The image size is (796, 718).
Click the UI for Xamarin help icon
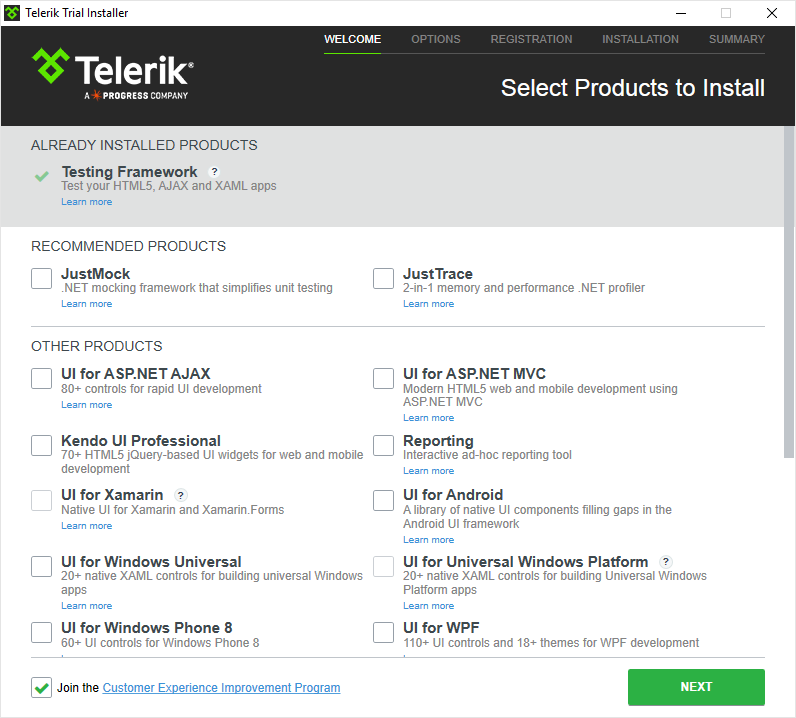coord(181,495)
